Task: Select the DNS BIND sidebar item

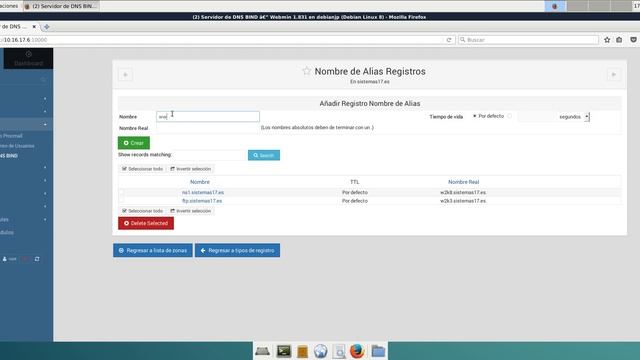Action: (9, 156)
